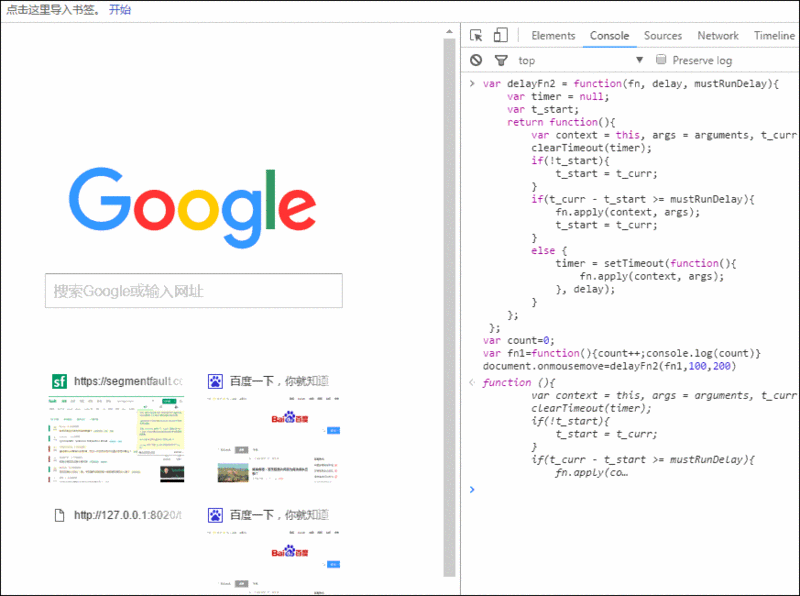
Task: Open the Sources tab
Action: pos(663,36)
